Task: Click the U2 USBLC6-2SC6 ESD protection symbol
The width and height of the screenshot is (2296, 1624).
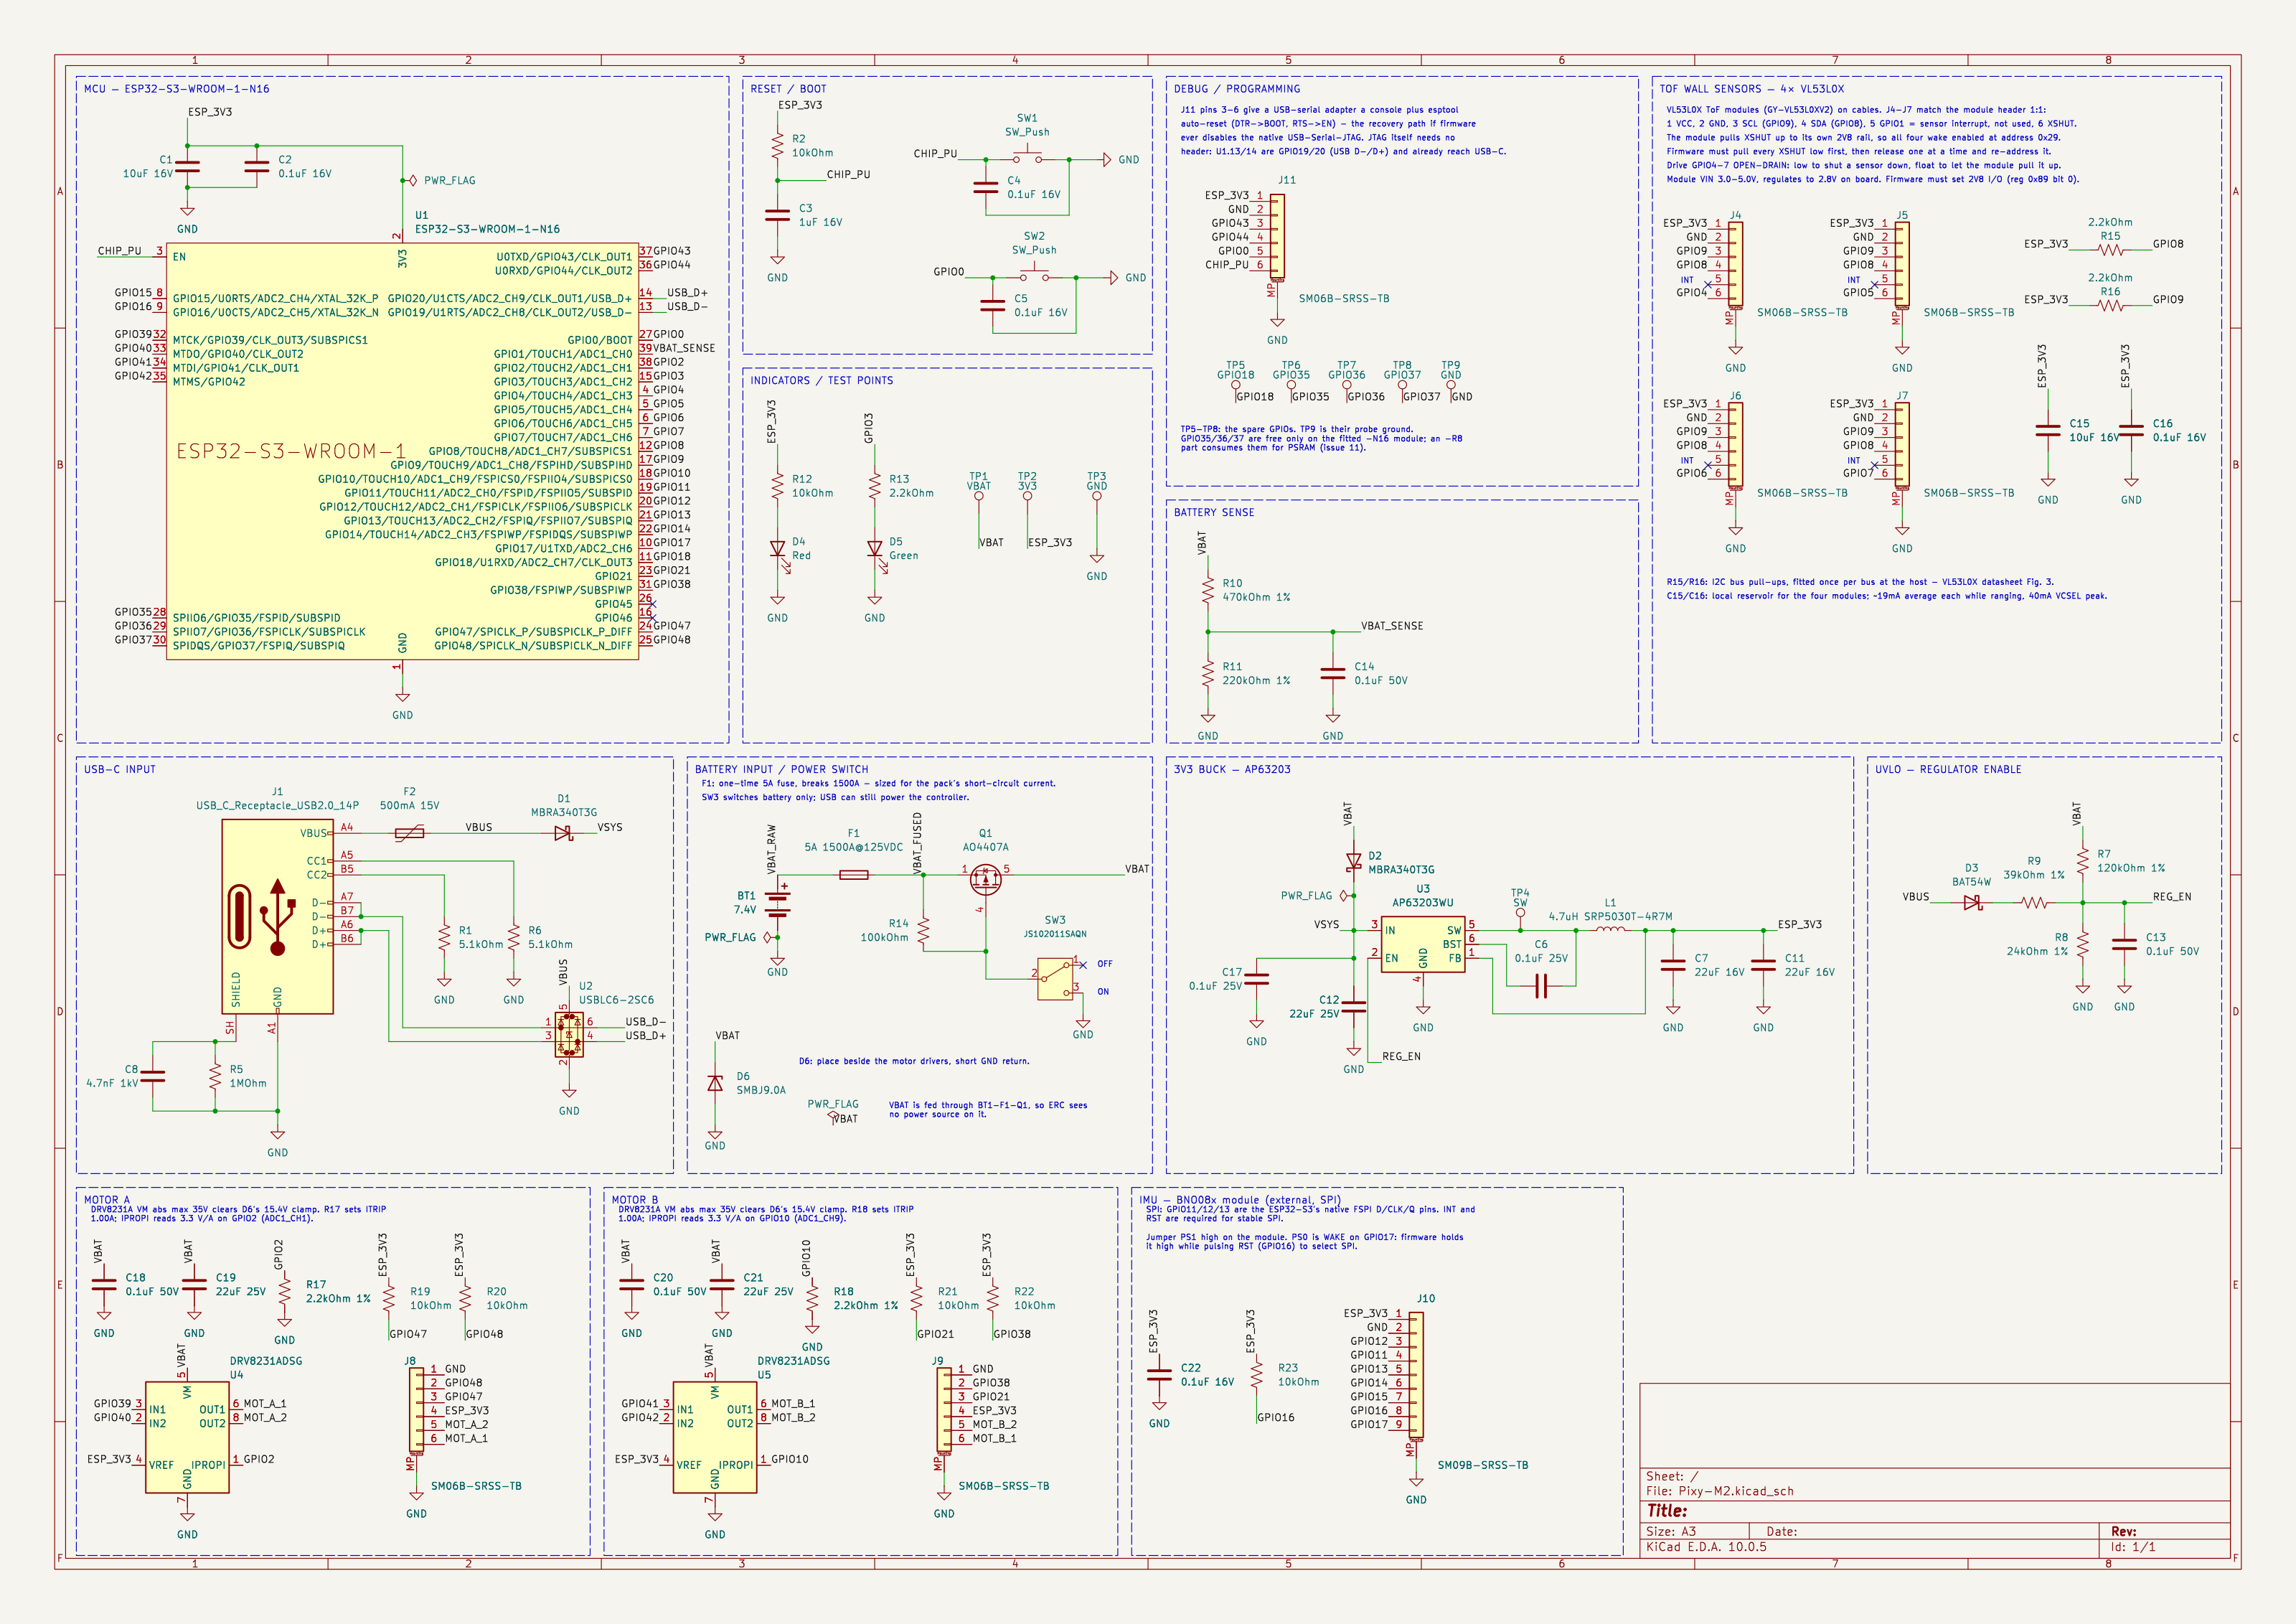Action: pos(569,1034)
